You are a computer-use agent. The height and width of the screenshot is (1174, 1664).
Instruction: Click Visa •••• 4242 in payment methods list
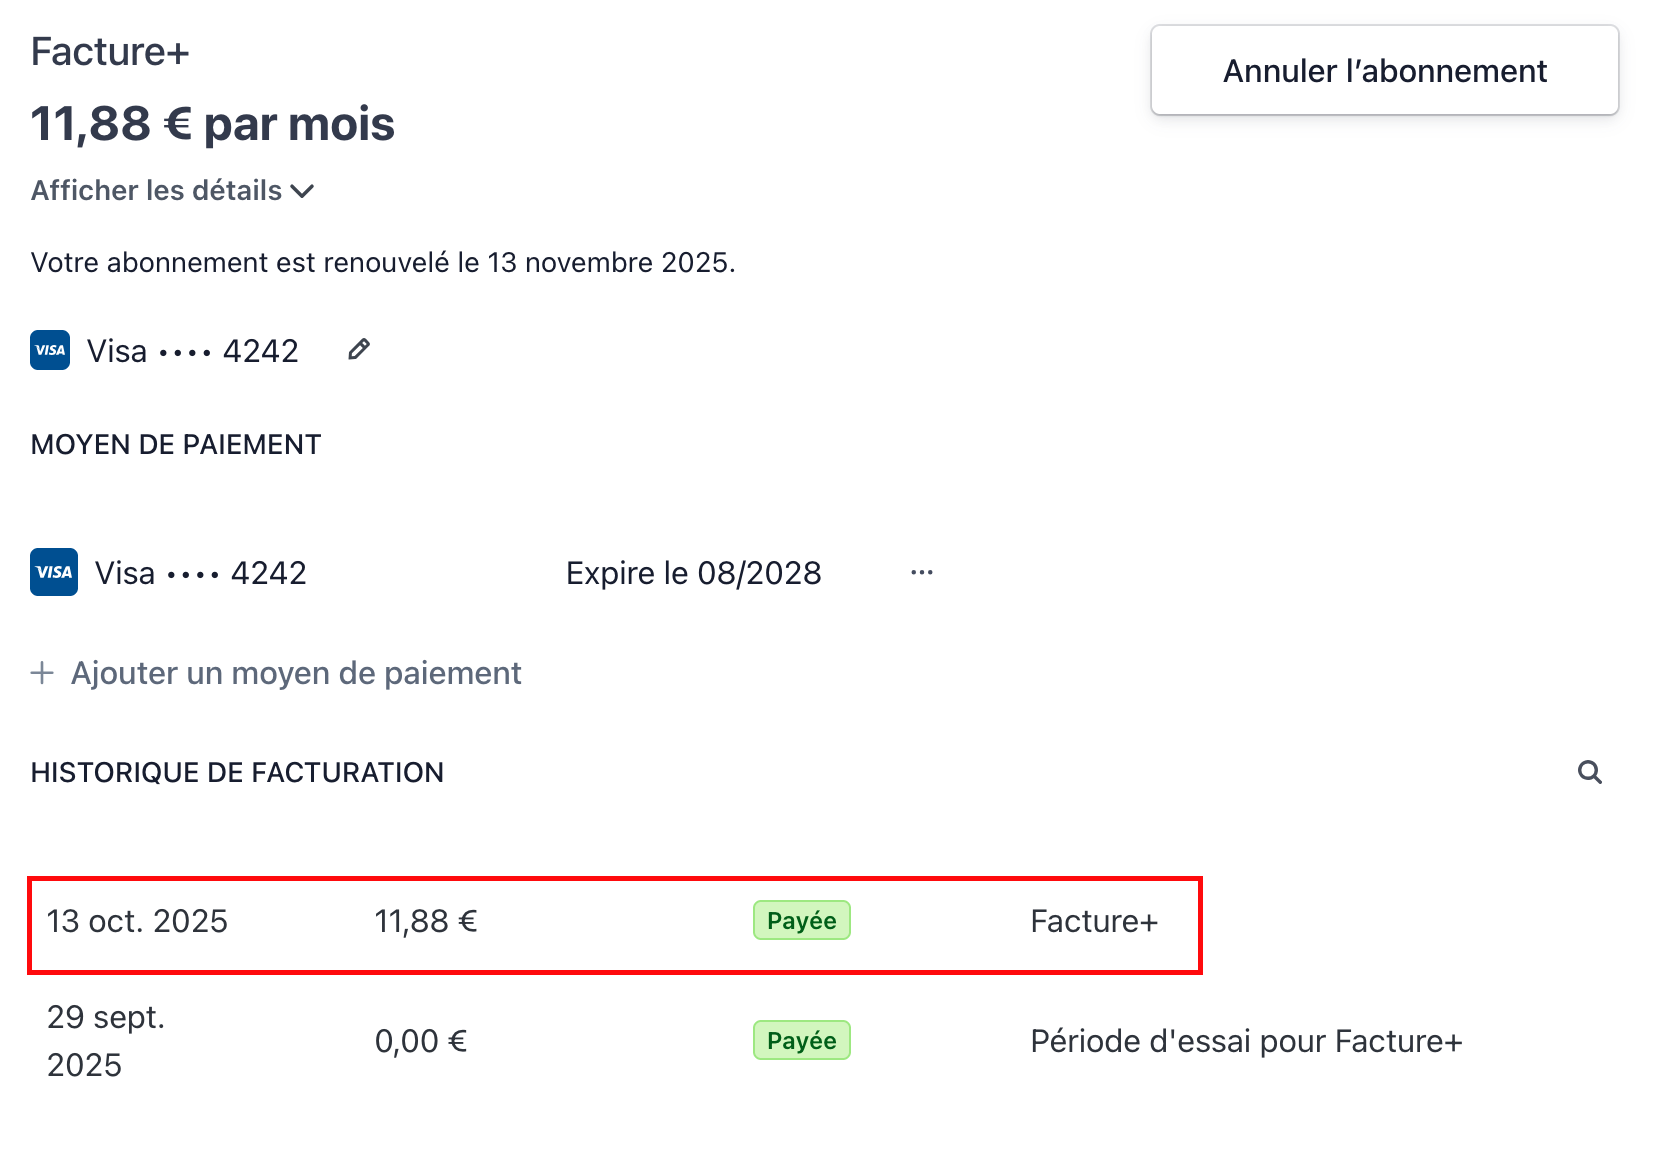pyautogui.click(x=200, y=573)
